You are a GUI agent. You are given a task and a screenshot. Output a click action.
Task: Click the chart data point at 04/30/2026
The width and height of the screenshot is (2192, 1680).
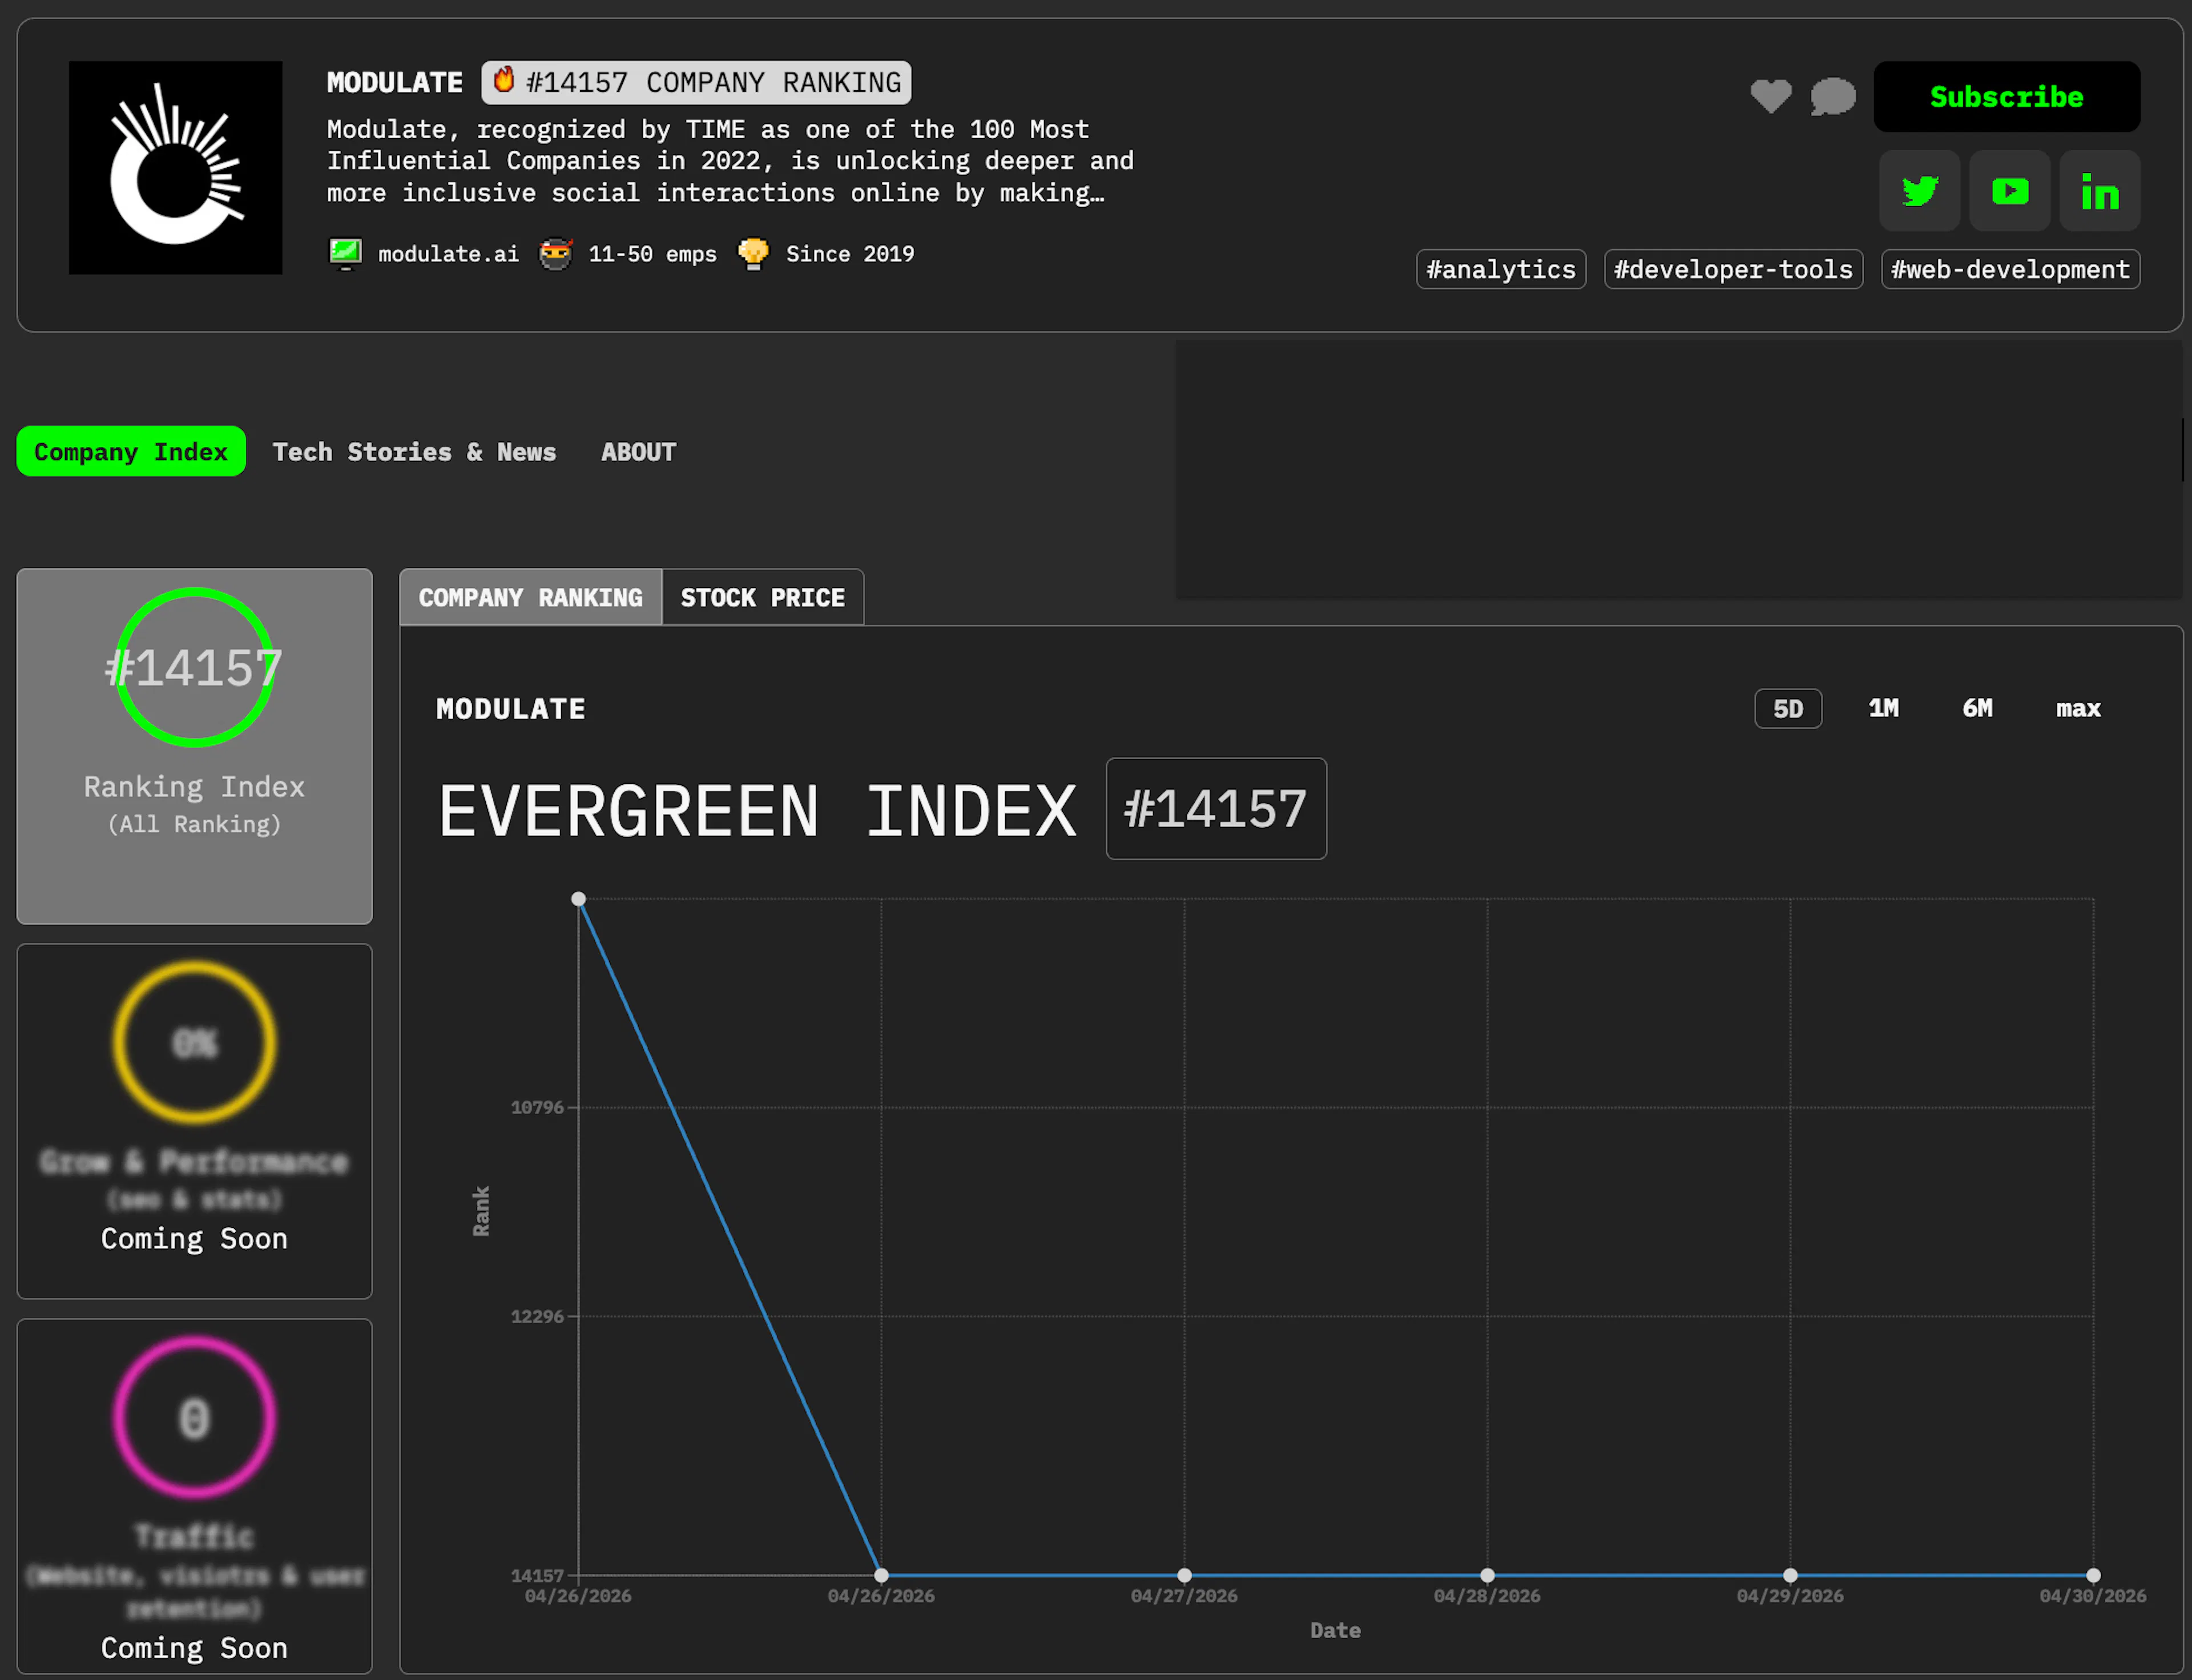coord(2093,1575)
